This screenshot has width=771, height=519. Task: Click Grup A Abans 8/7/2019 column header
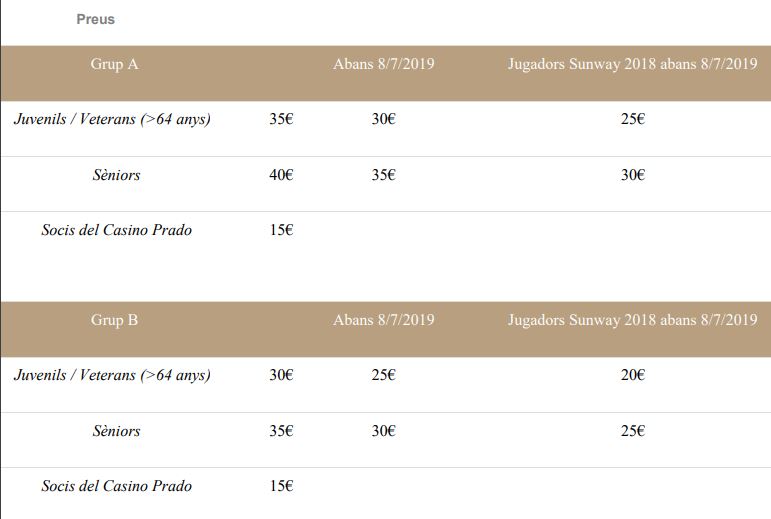coord(384,64)
